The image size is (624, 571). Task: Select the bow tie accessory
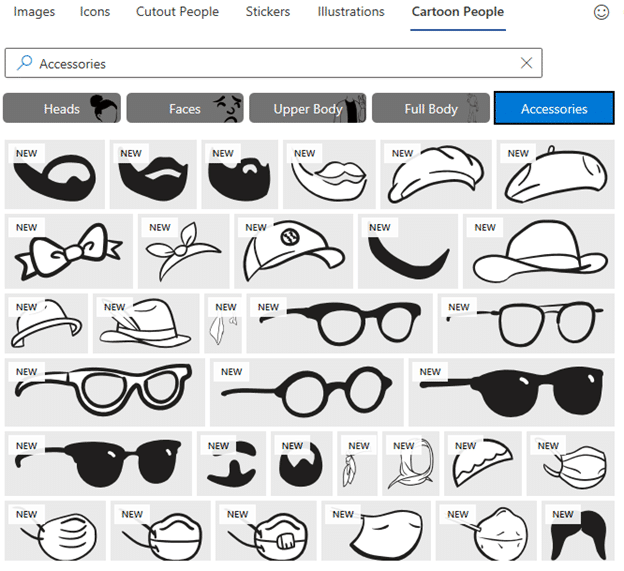point(68,251)
